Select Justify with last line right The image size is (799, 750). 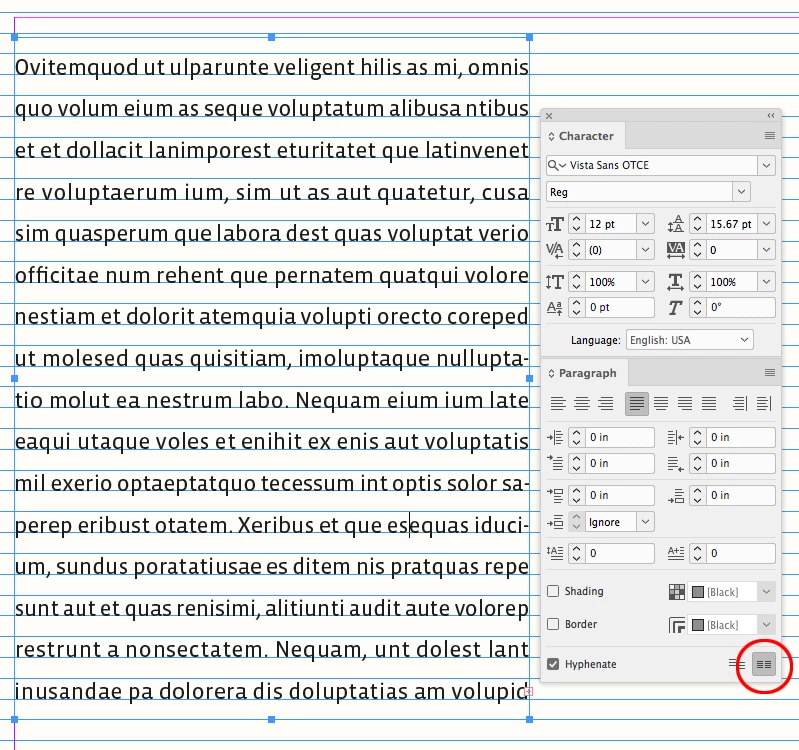[685, 404]
